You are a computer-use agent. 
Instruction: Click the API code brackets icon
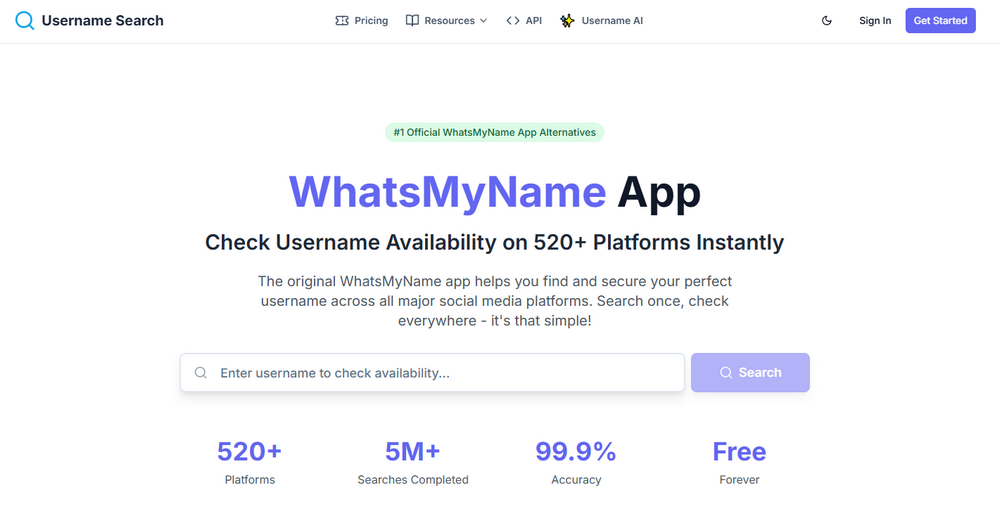coord(513,20)
